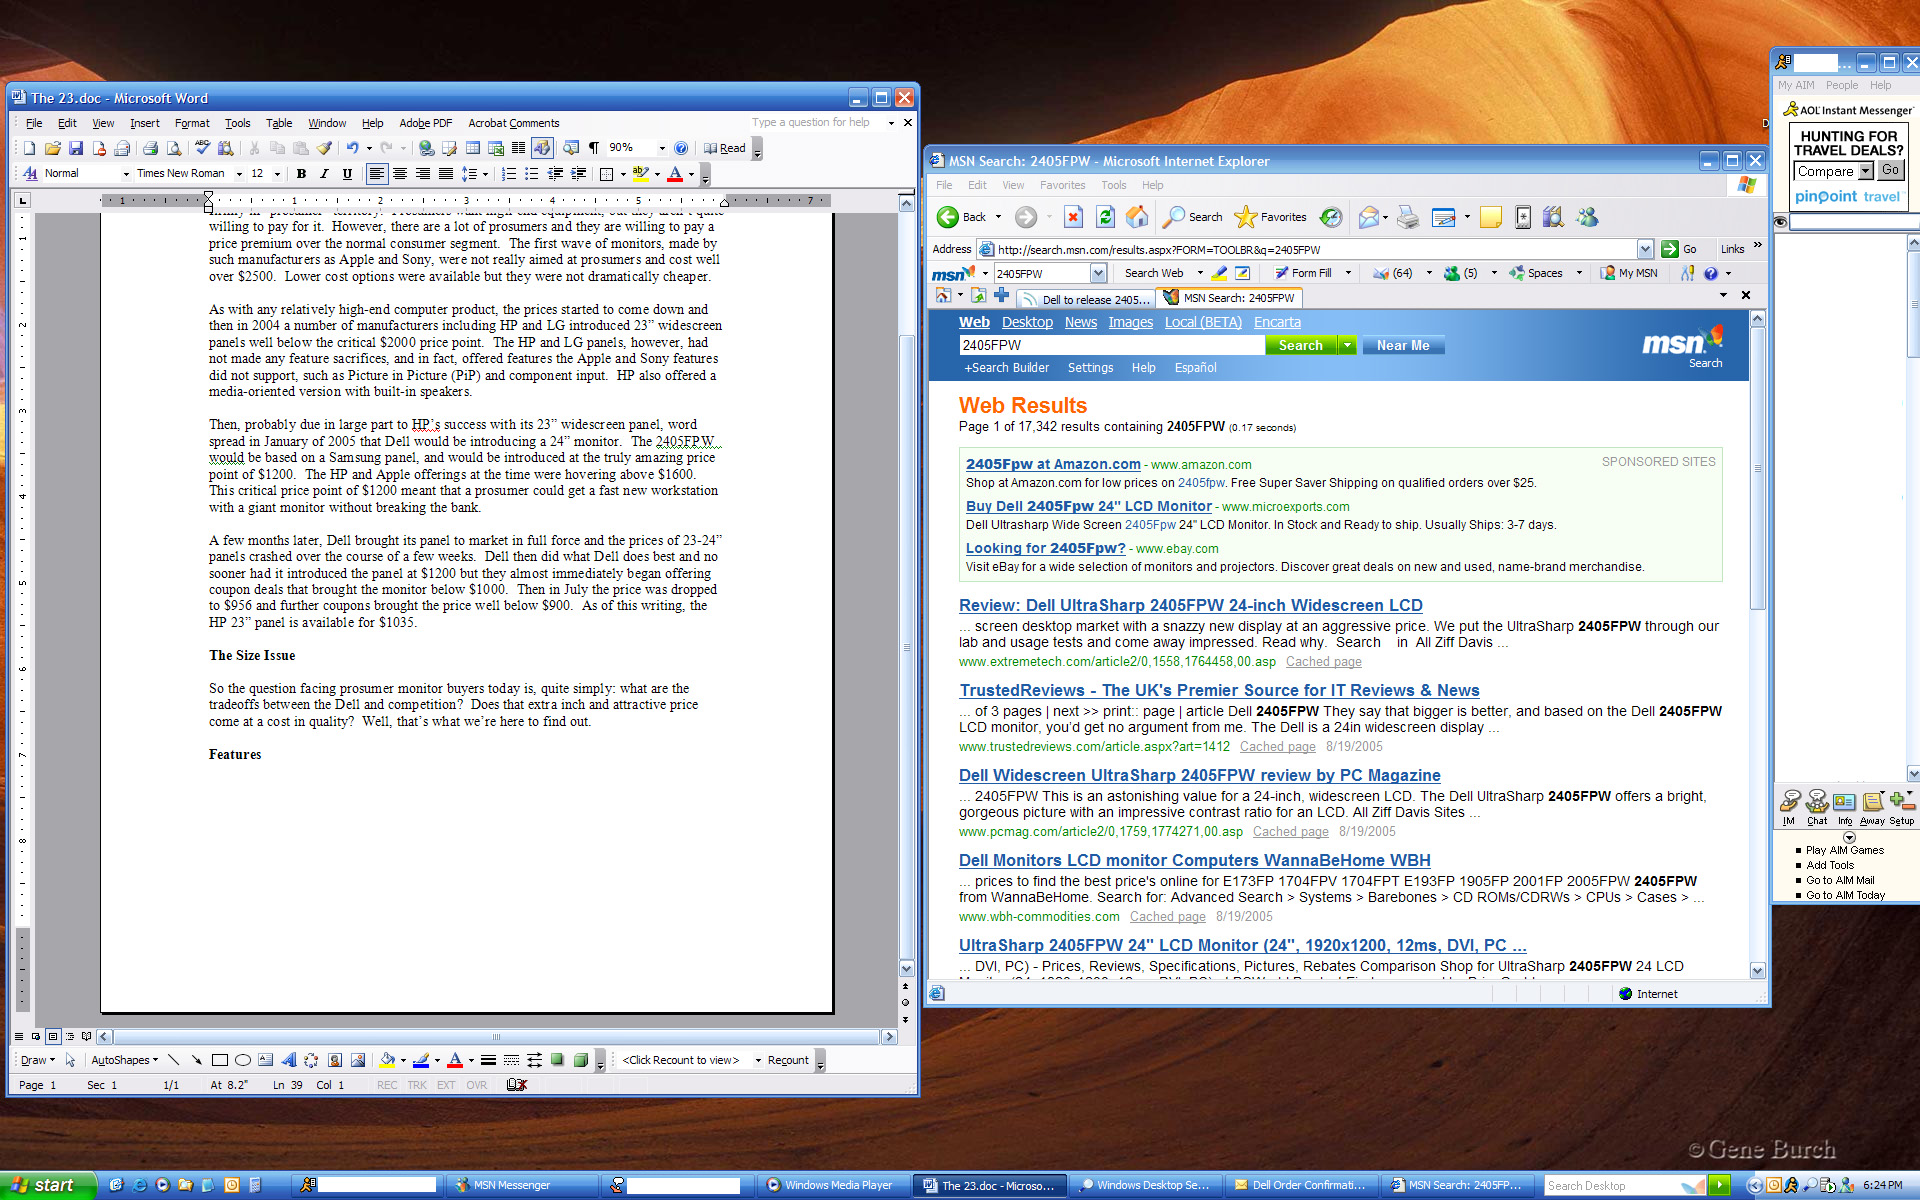Switch to 'Dell to release 2405...' tab

[1086, 298]
